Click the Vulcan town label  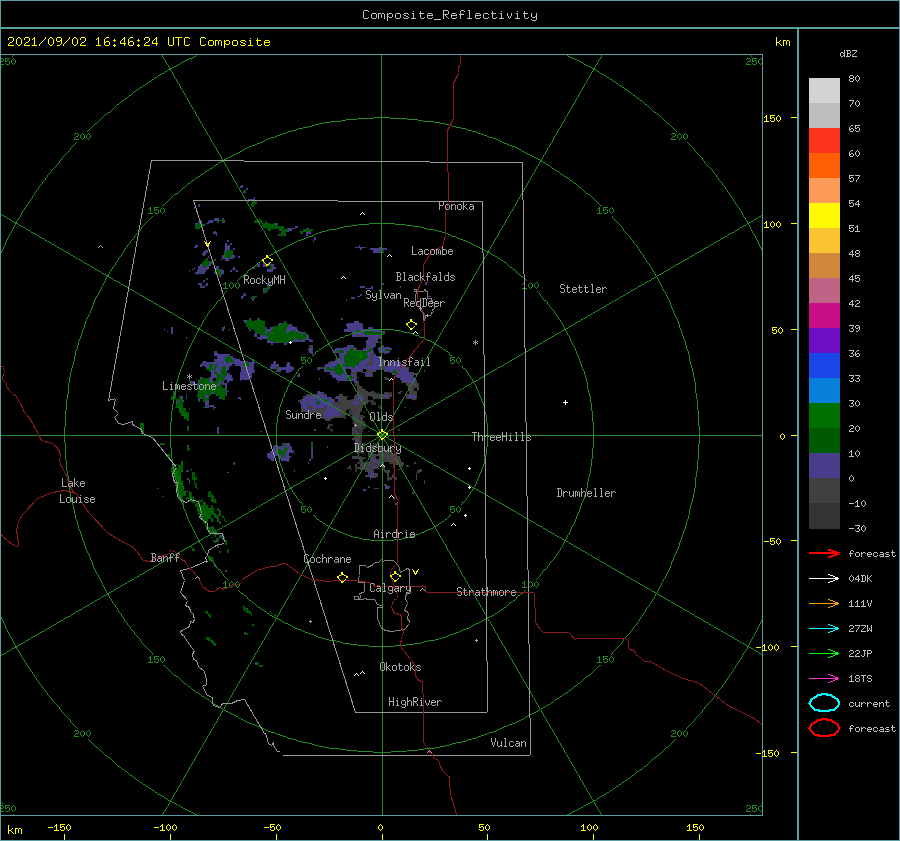(x=508, y=743)
